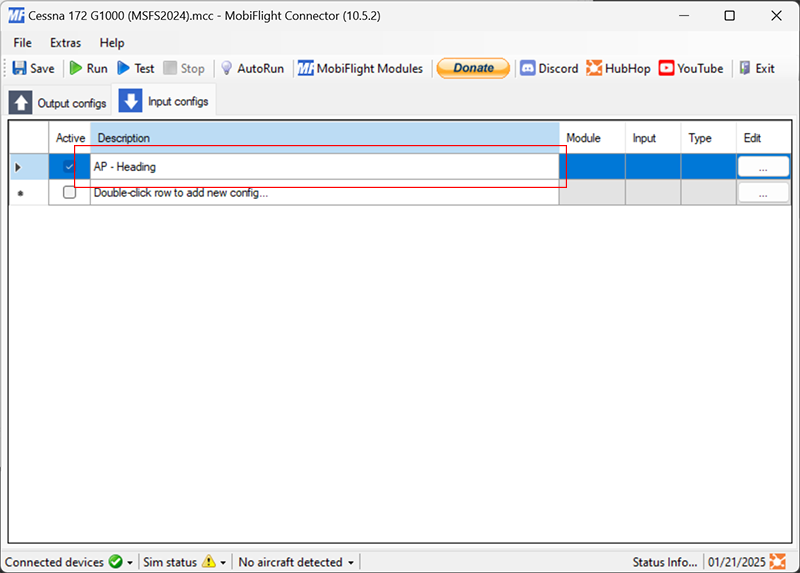Click the Input cell of AP - Heading
The height and width of the screenshot is (573, 800).
653,166
